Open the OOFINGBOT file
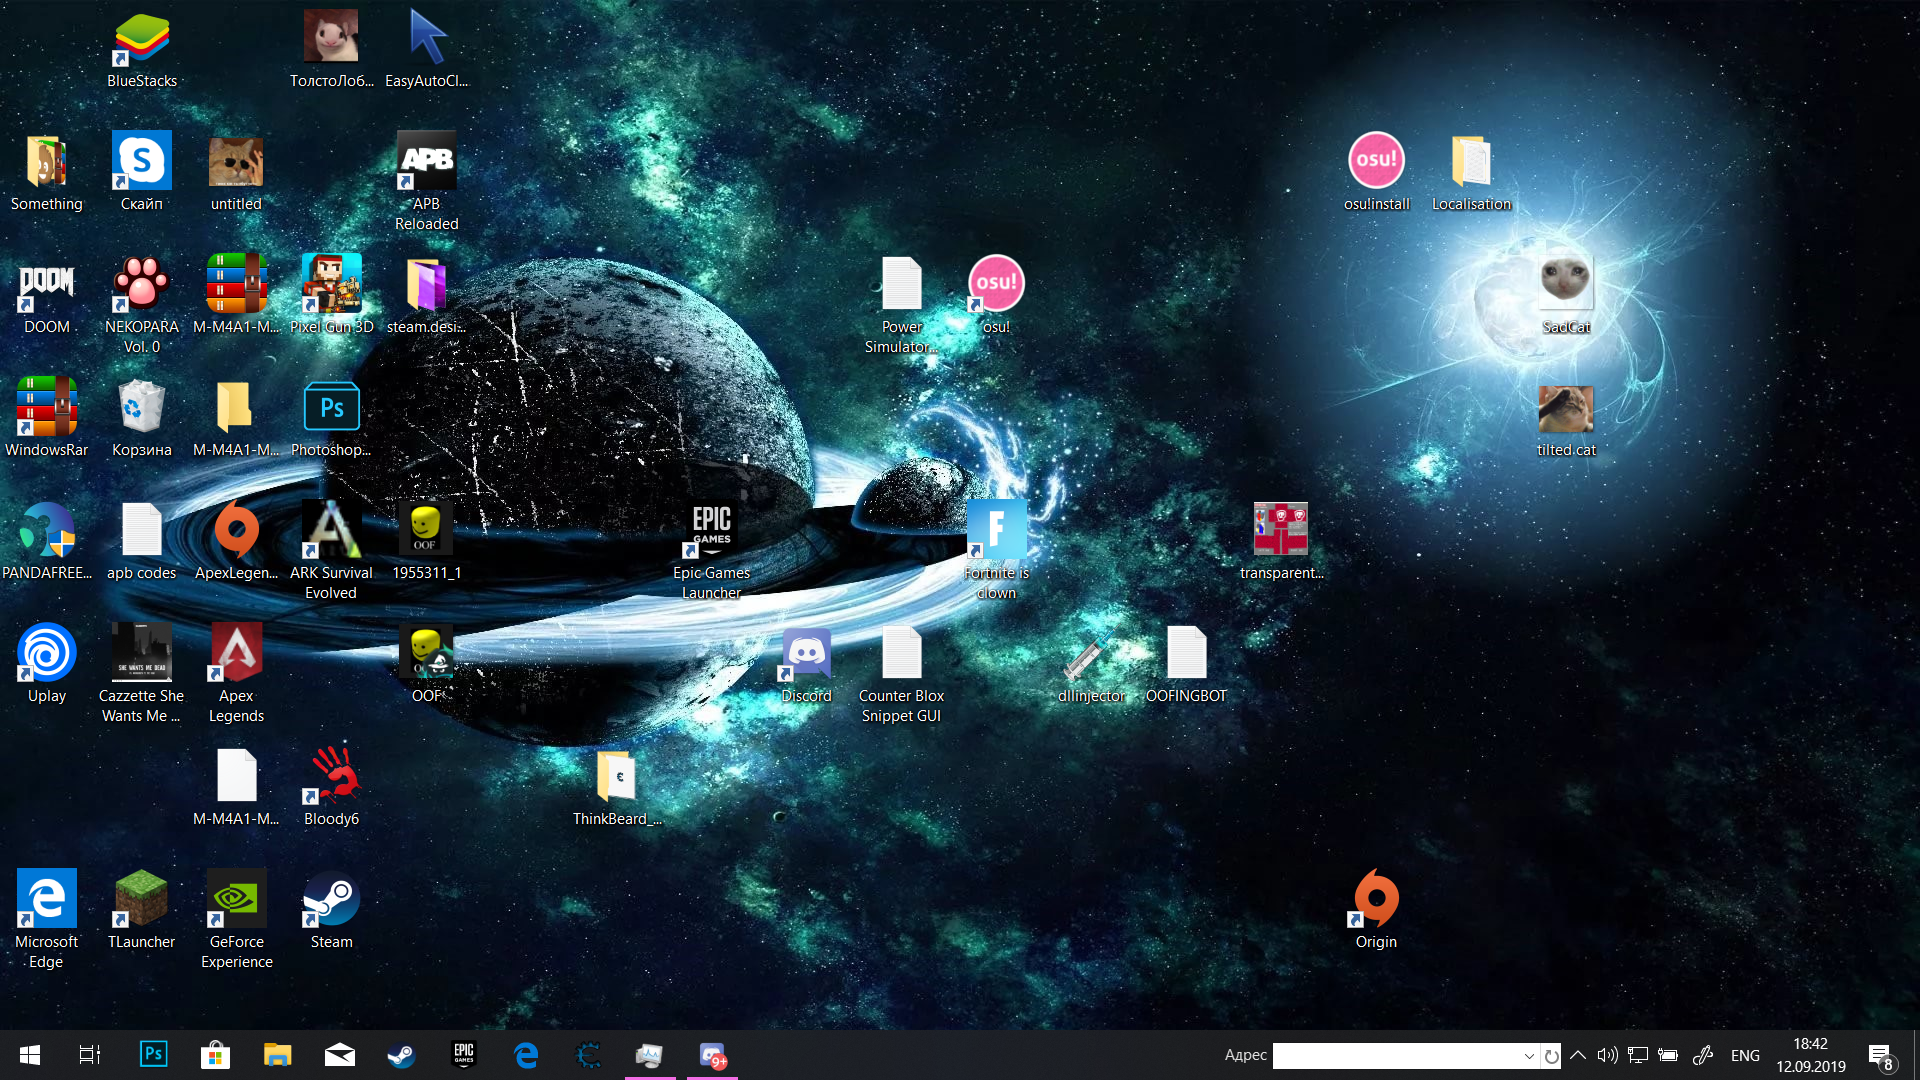This screenshot has width=1920, height=1080. (1187, 665)
